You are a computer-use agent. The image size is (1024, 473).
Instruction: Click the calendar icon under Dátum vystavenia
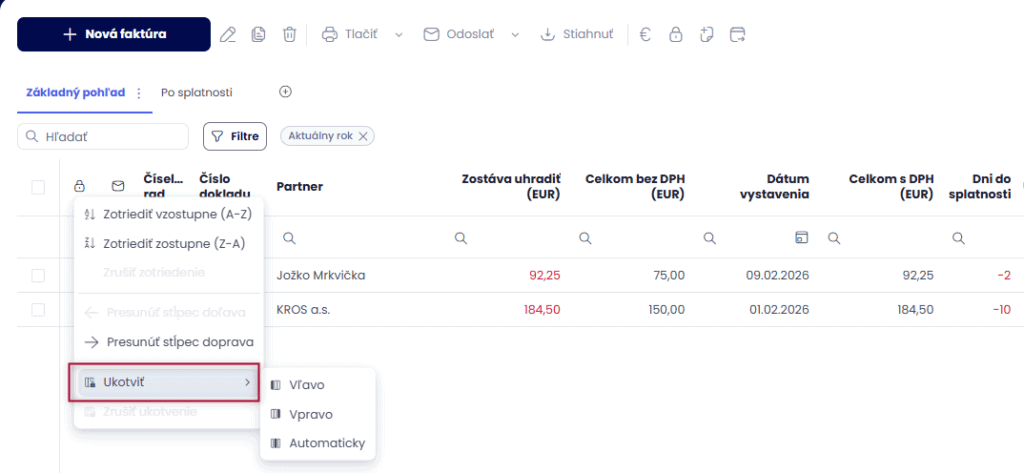800,238
